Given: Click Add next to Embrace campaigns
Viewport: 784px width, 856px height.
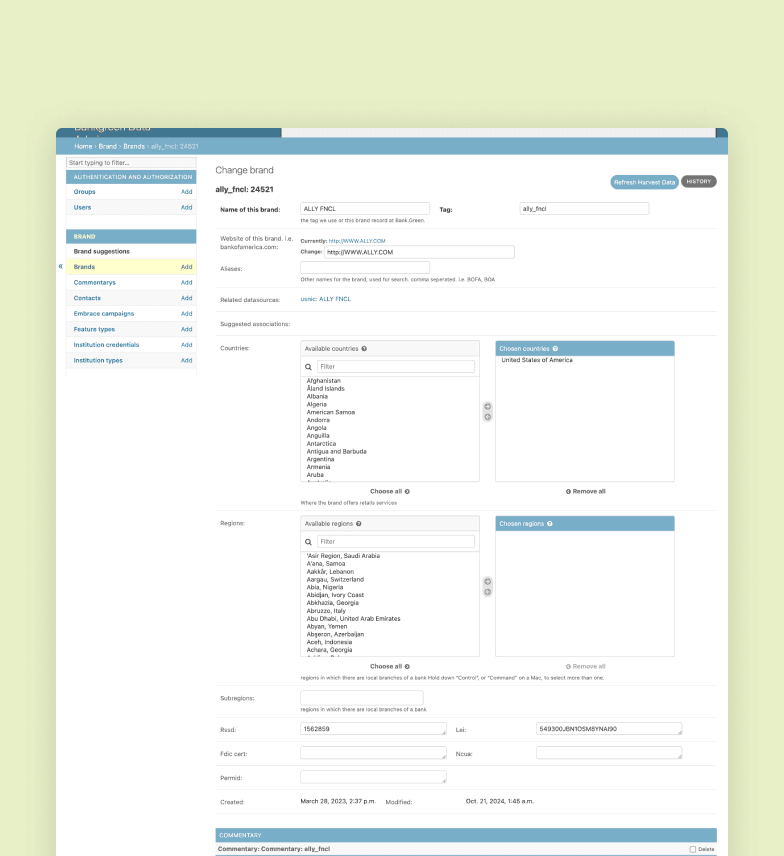Looking at the screenshot, I should tap(187, 314).
